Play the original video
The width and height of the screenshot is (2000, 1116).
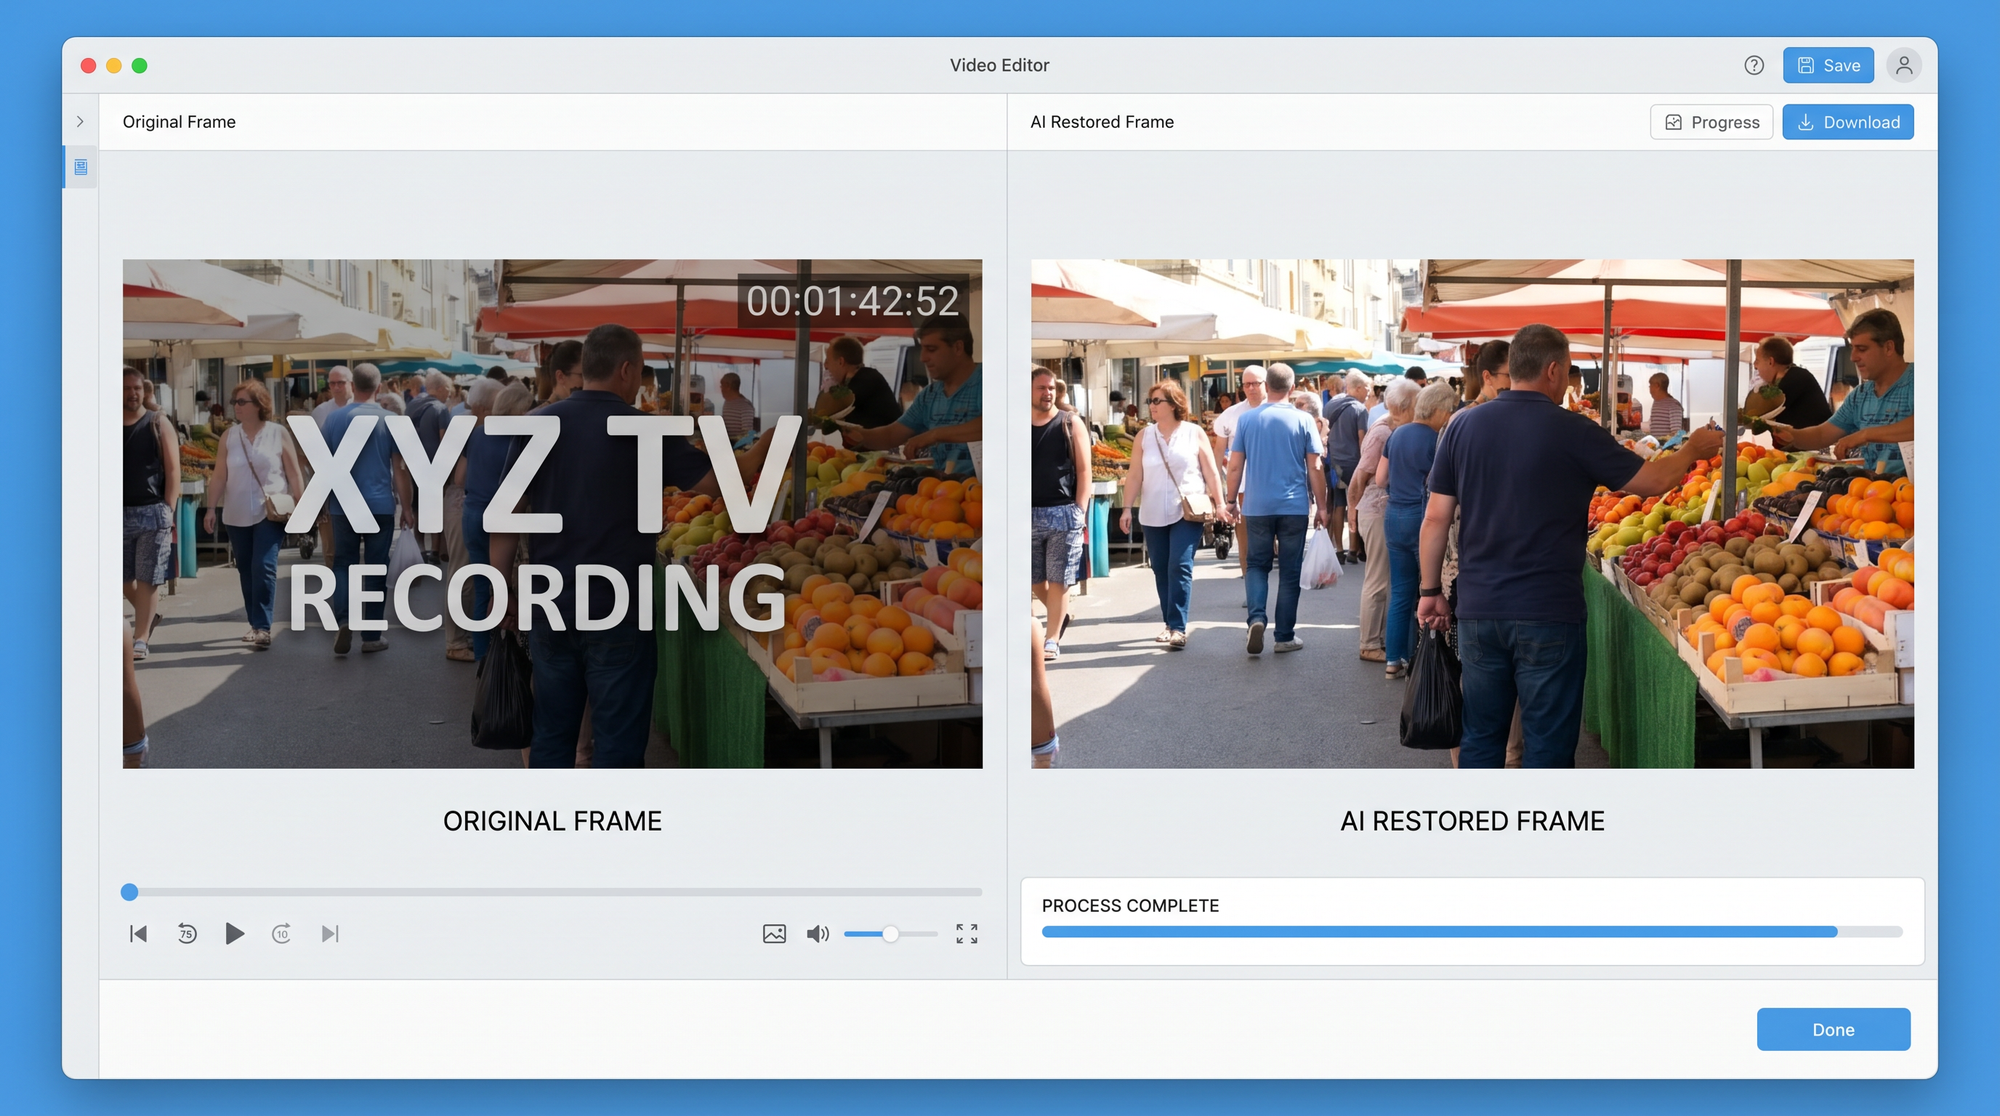[234, 934]
